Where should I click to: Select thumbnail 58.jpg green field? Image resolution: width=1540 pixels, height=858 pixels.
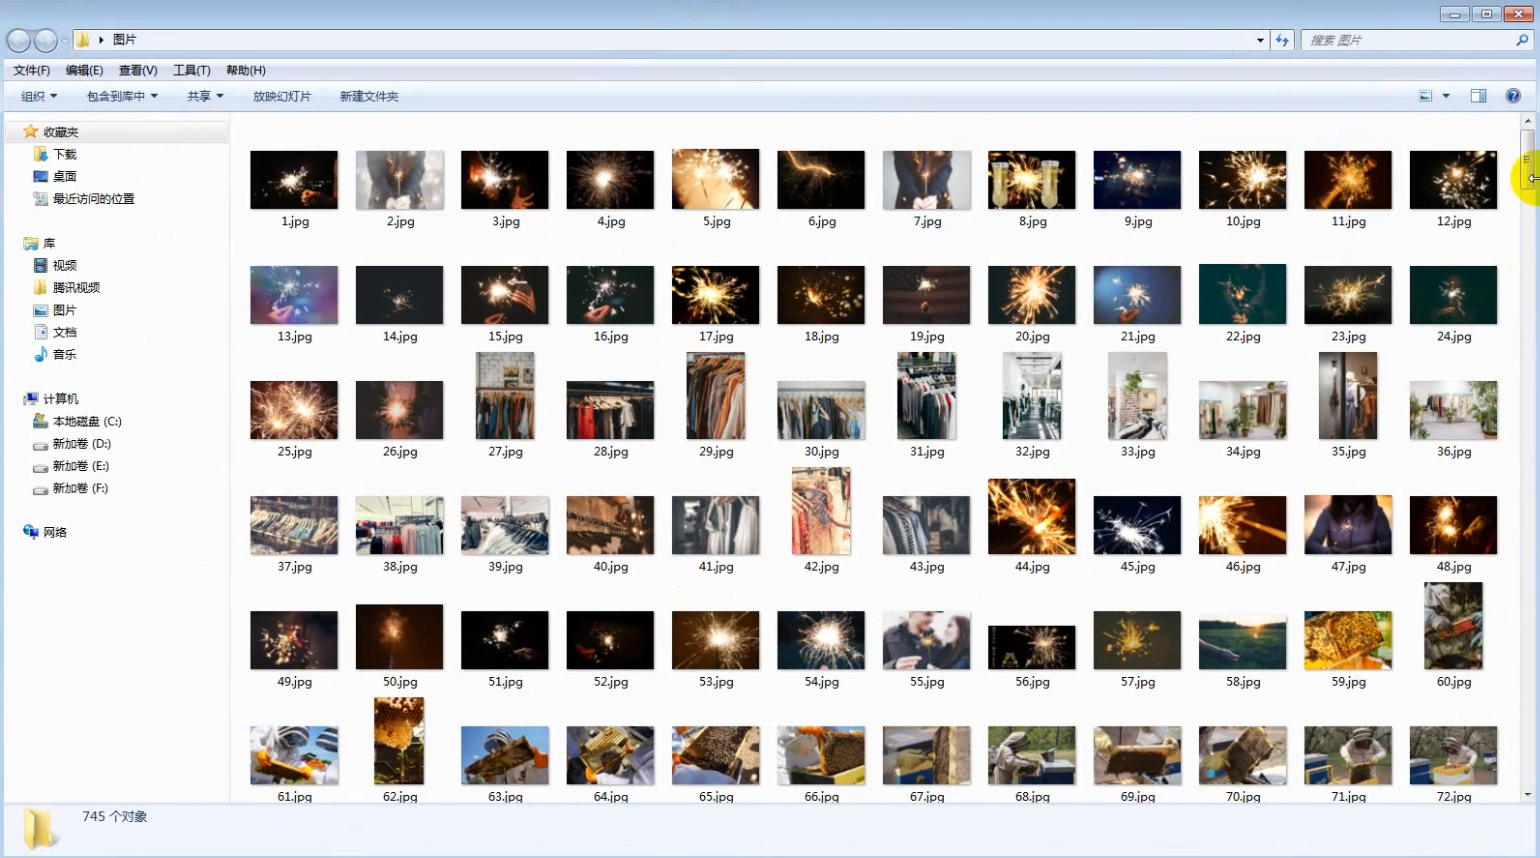tap(1243, 644)
